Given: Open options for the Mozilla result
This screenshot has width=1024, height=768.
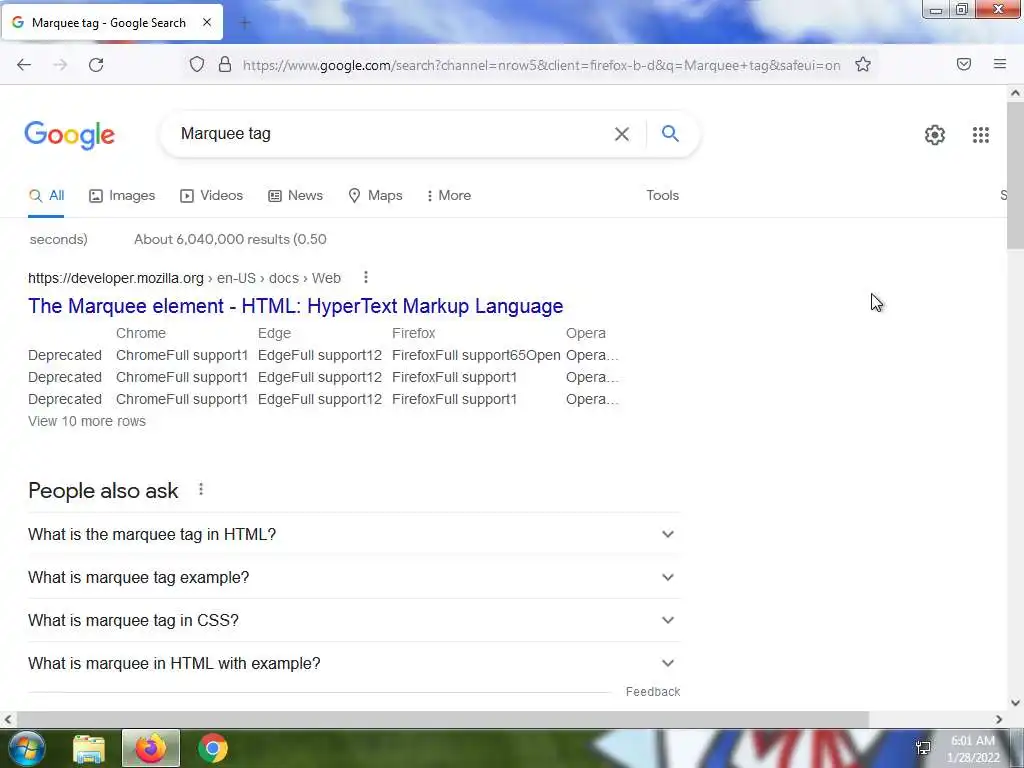Looking at the screenshot, I should [366, 278].
